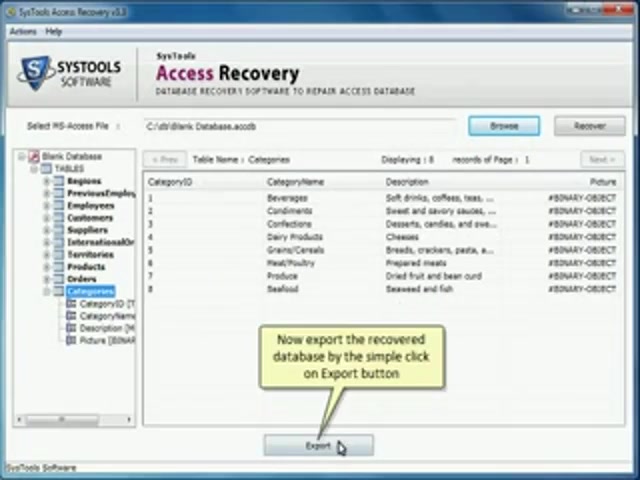Open the Help menu

point(53,32)
